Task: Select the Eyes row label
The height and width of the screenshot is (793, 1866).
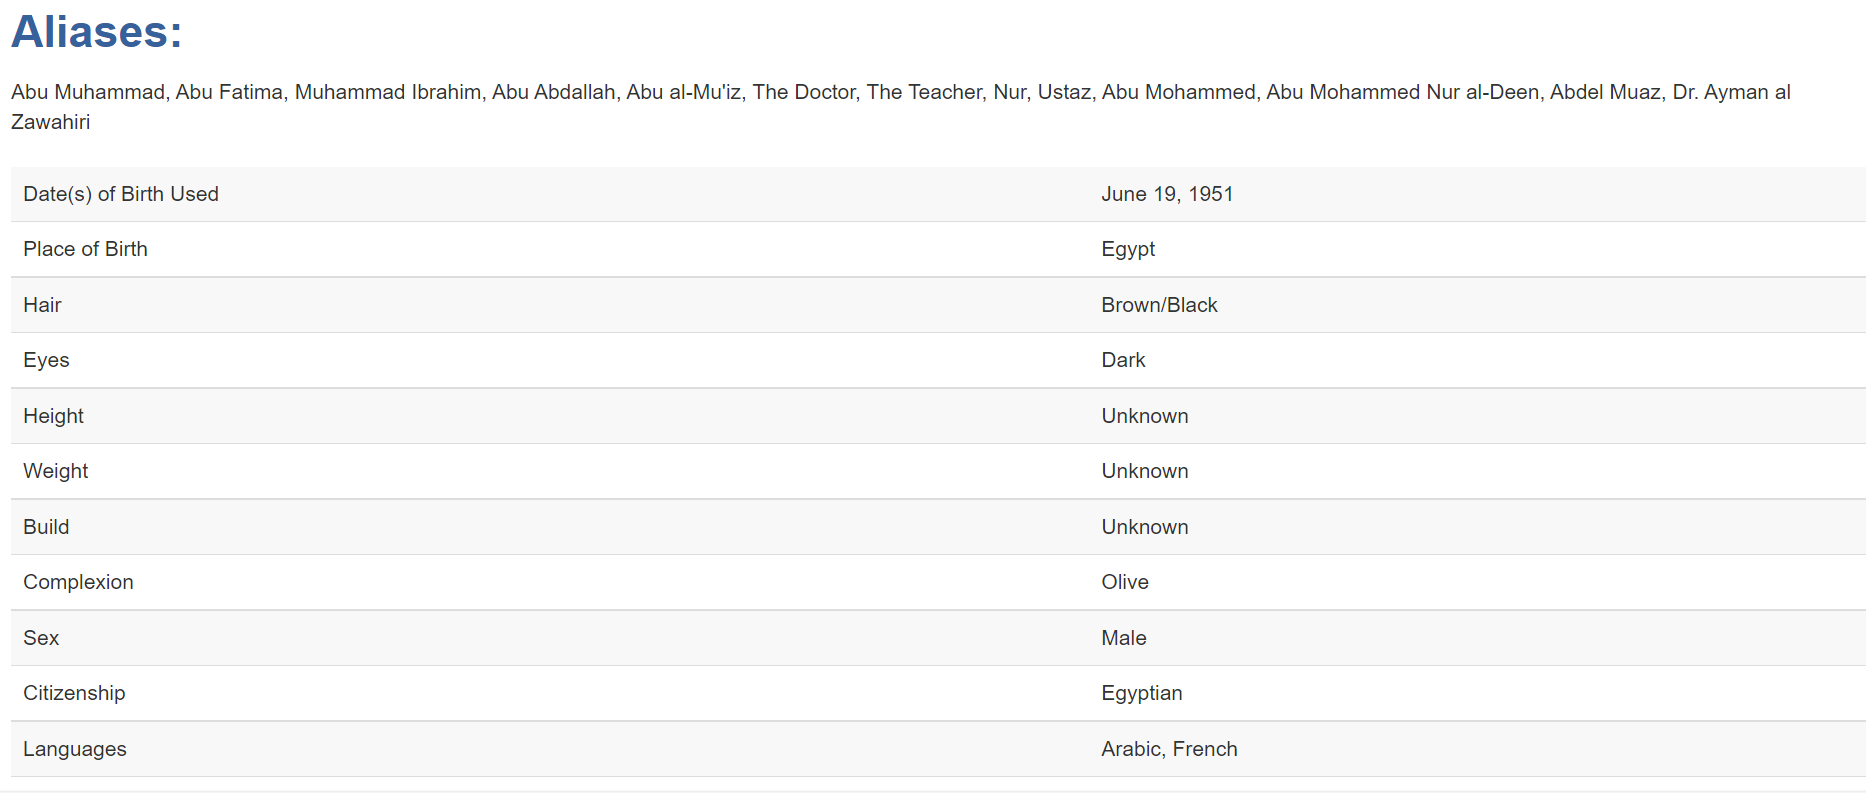Action: pos(46,360)
